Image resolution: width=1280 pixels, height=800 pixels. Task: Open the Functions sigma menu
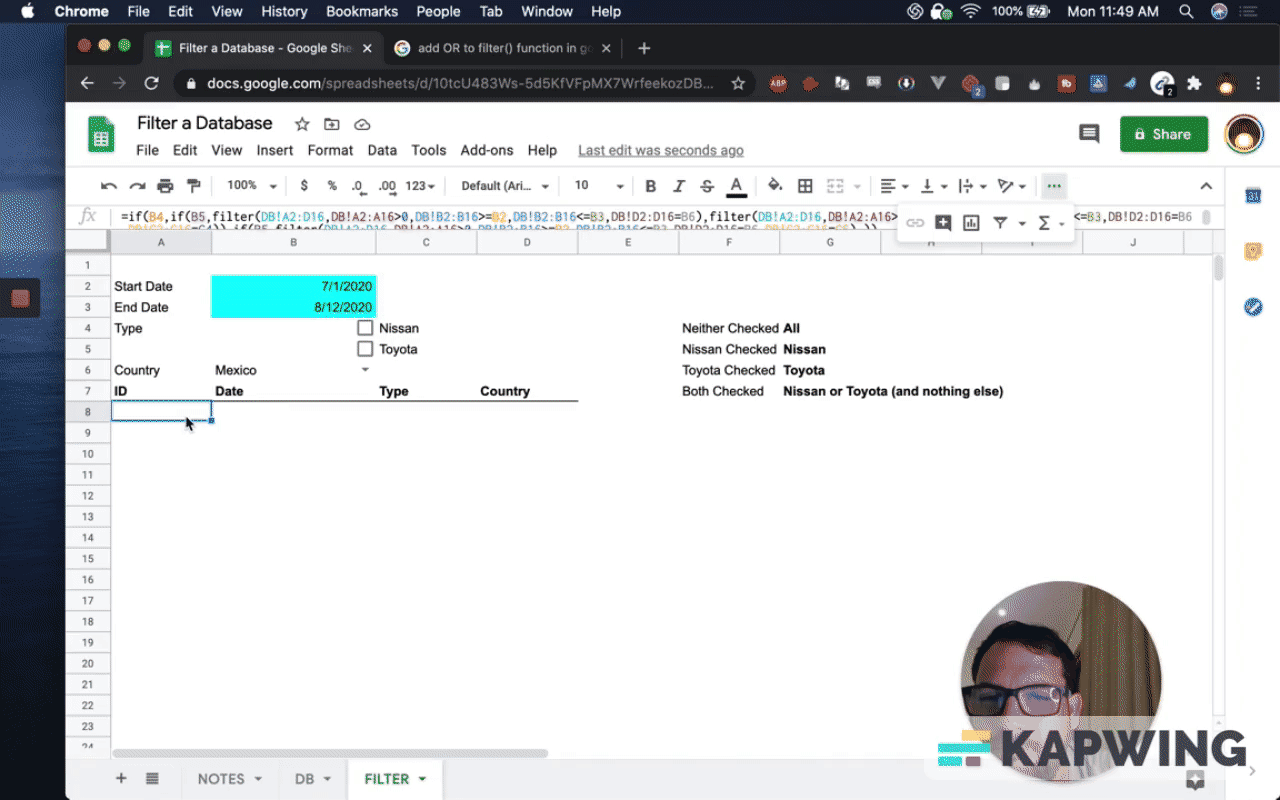[x=1044, y=223]
